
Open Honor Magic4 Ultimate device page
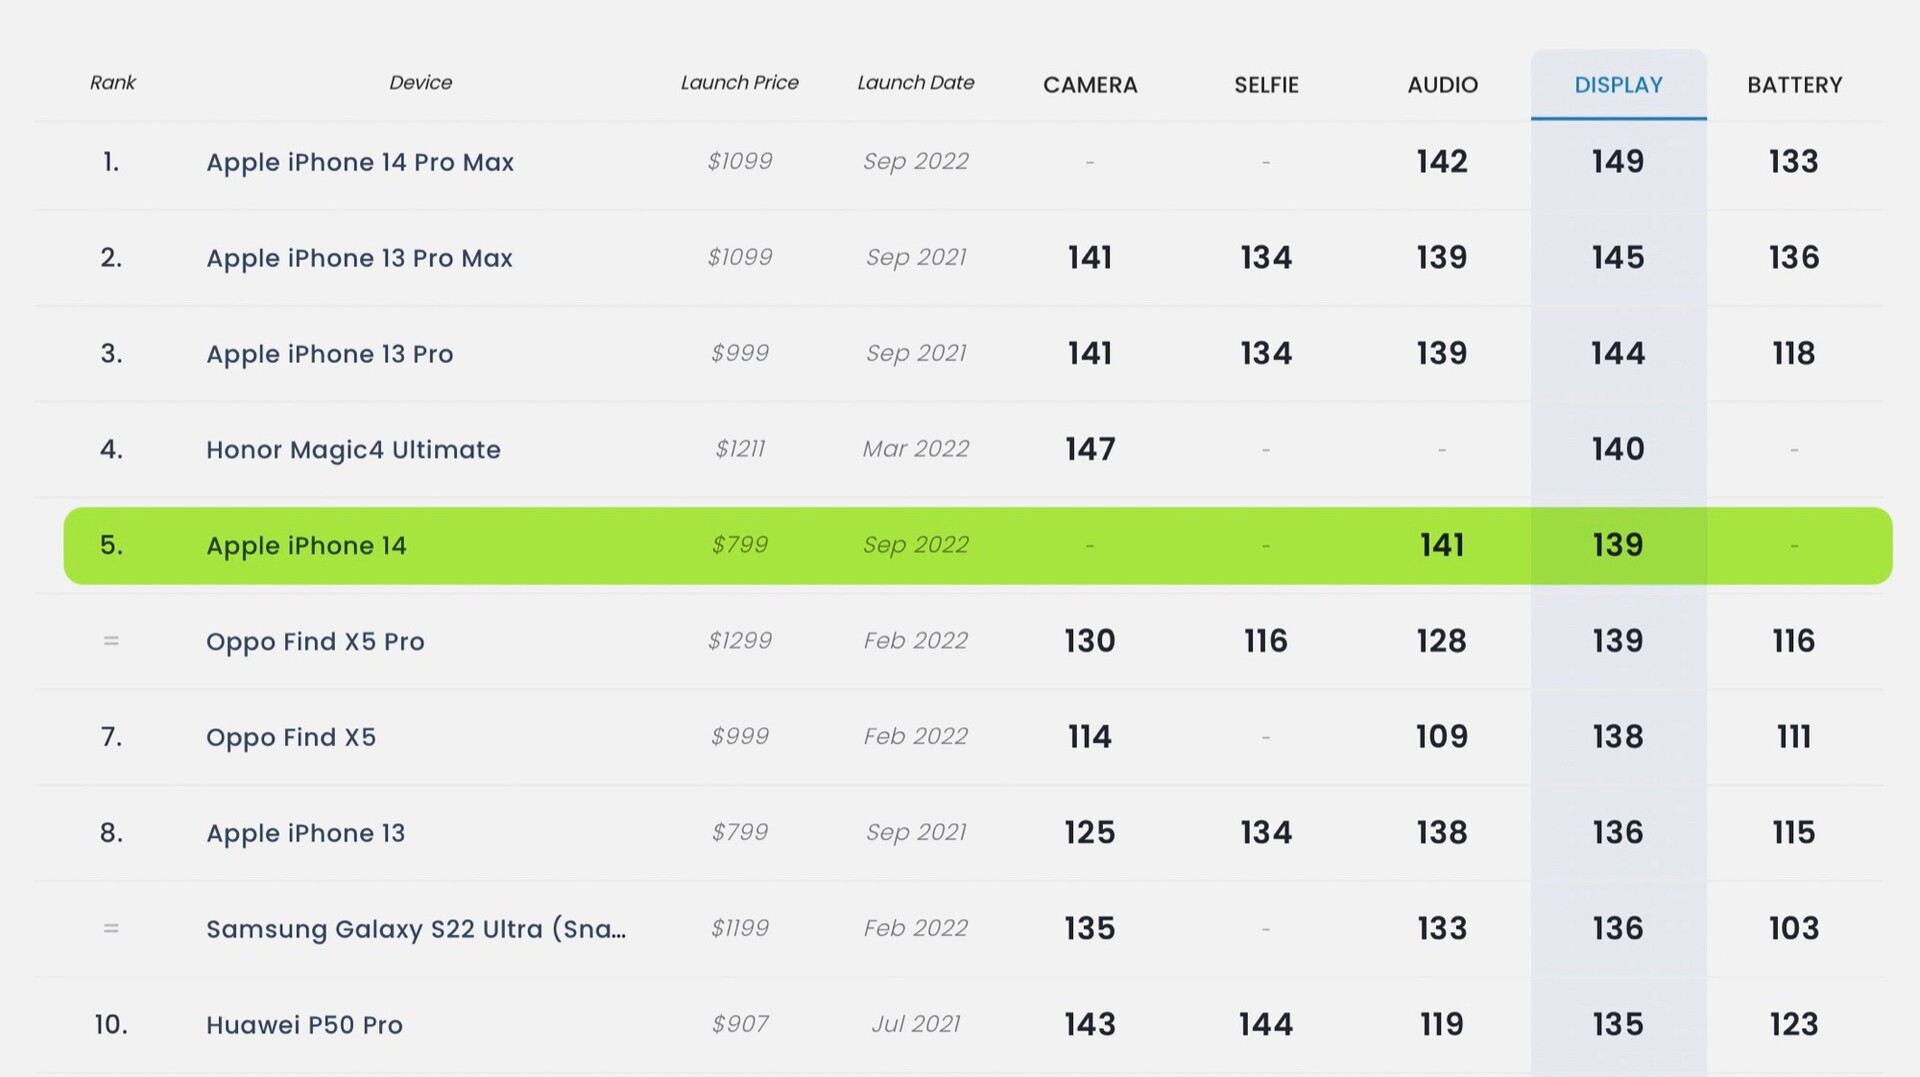353,450
